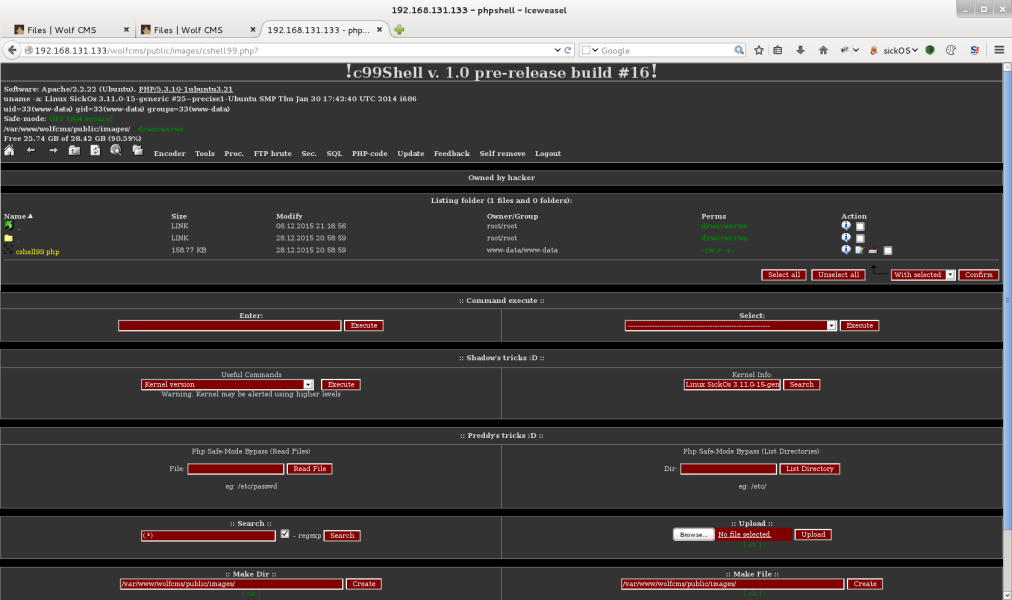The height and width of the screenshot is (600, 1012).
Task: Expand the address bar history dropdown arrow
Action: [557, 50]
